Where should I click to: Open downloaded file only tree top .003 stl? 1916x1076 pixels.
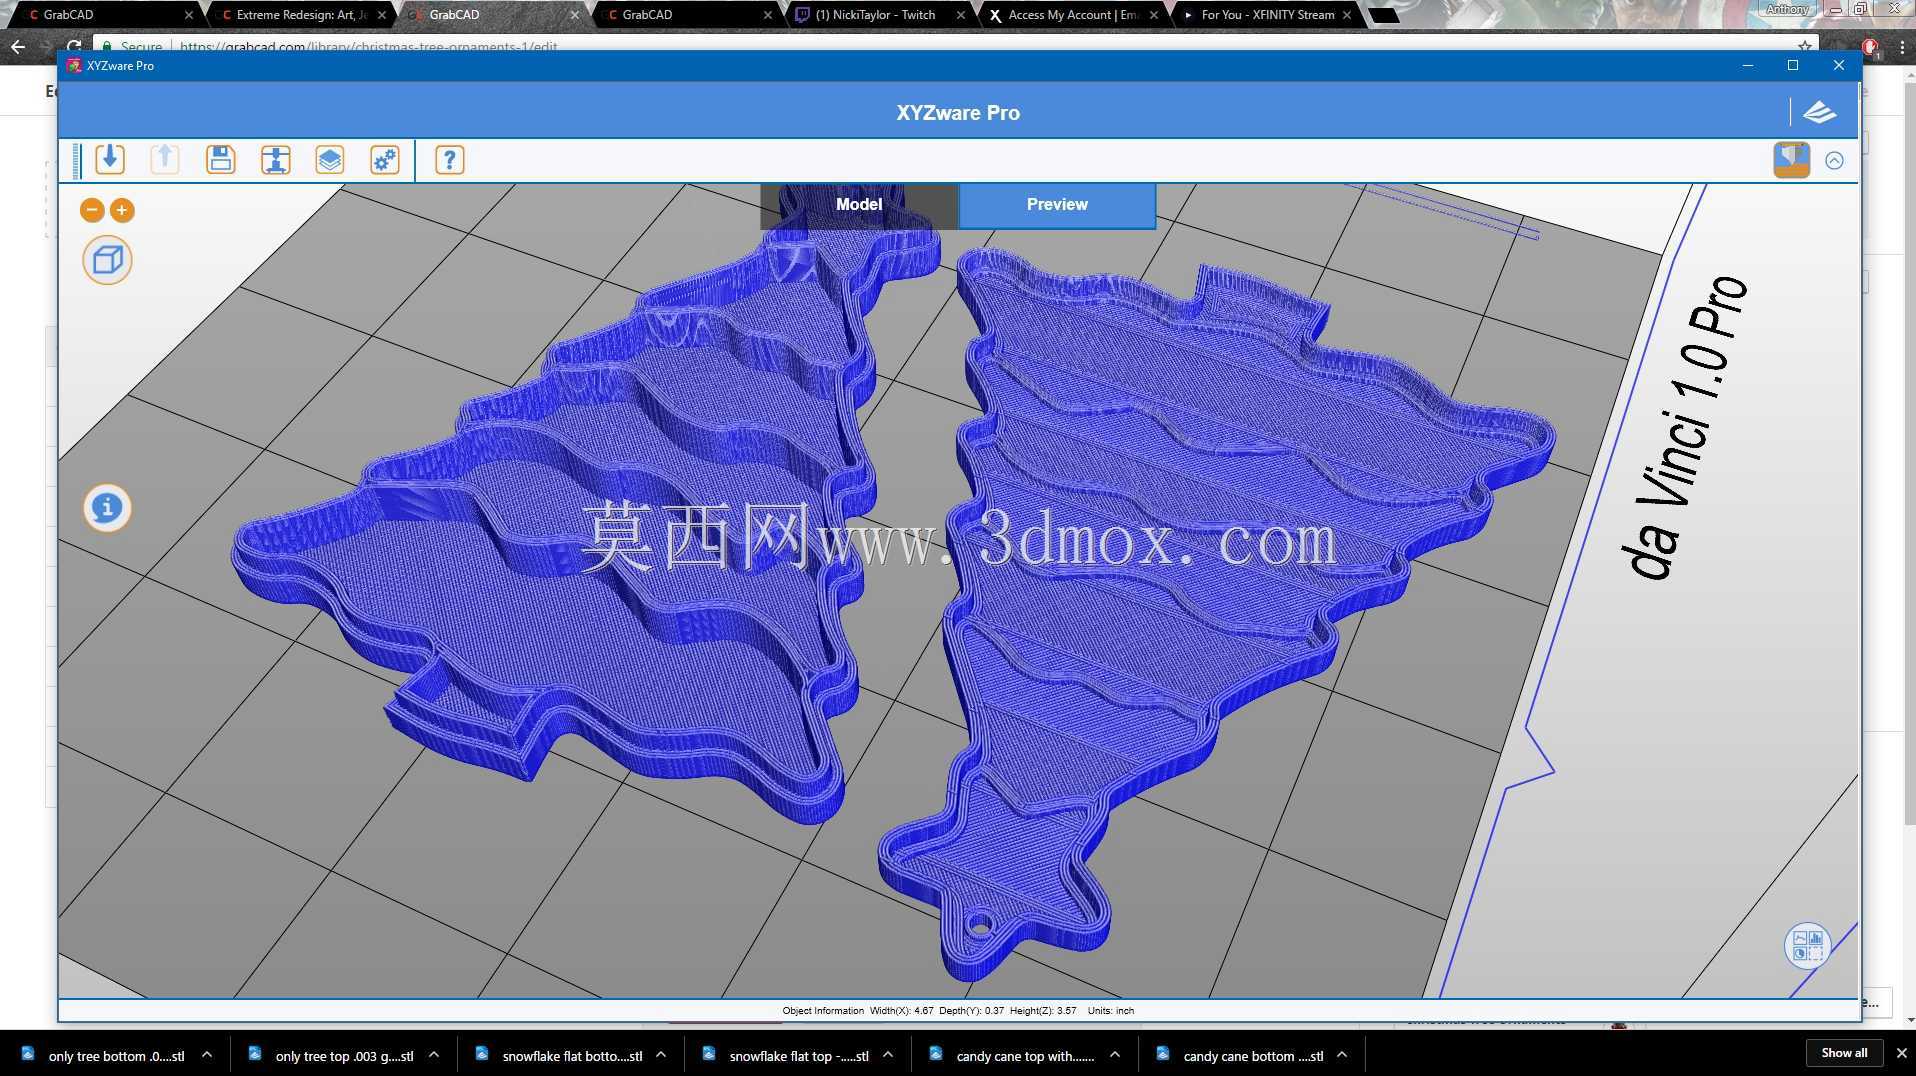[x=344, y=1056]
